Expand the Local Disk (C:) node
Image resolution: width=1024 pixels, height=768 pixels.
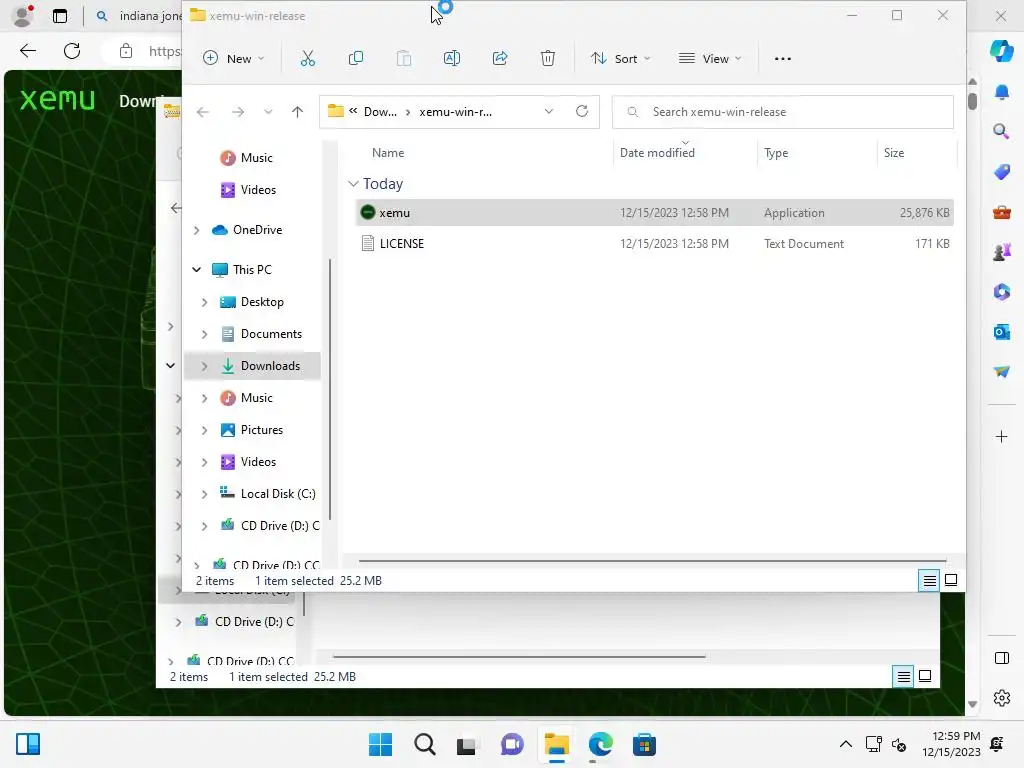(204, 494)
